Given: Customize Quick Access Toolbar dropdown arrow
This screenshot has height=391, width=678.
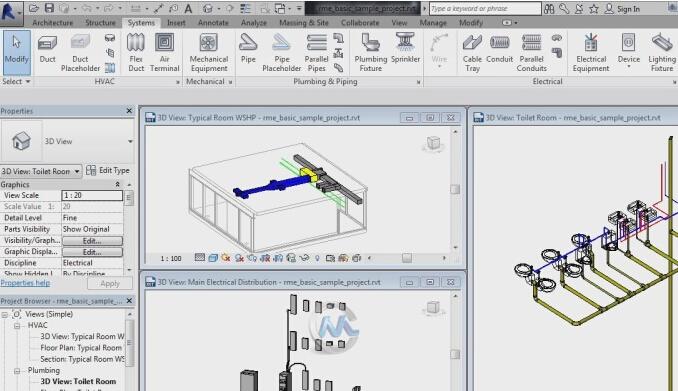Looking at the screenshot, I should (299, 8).
